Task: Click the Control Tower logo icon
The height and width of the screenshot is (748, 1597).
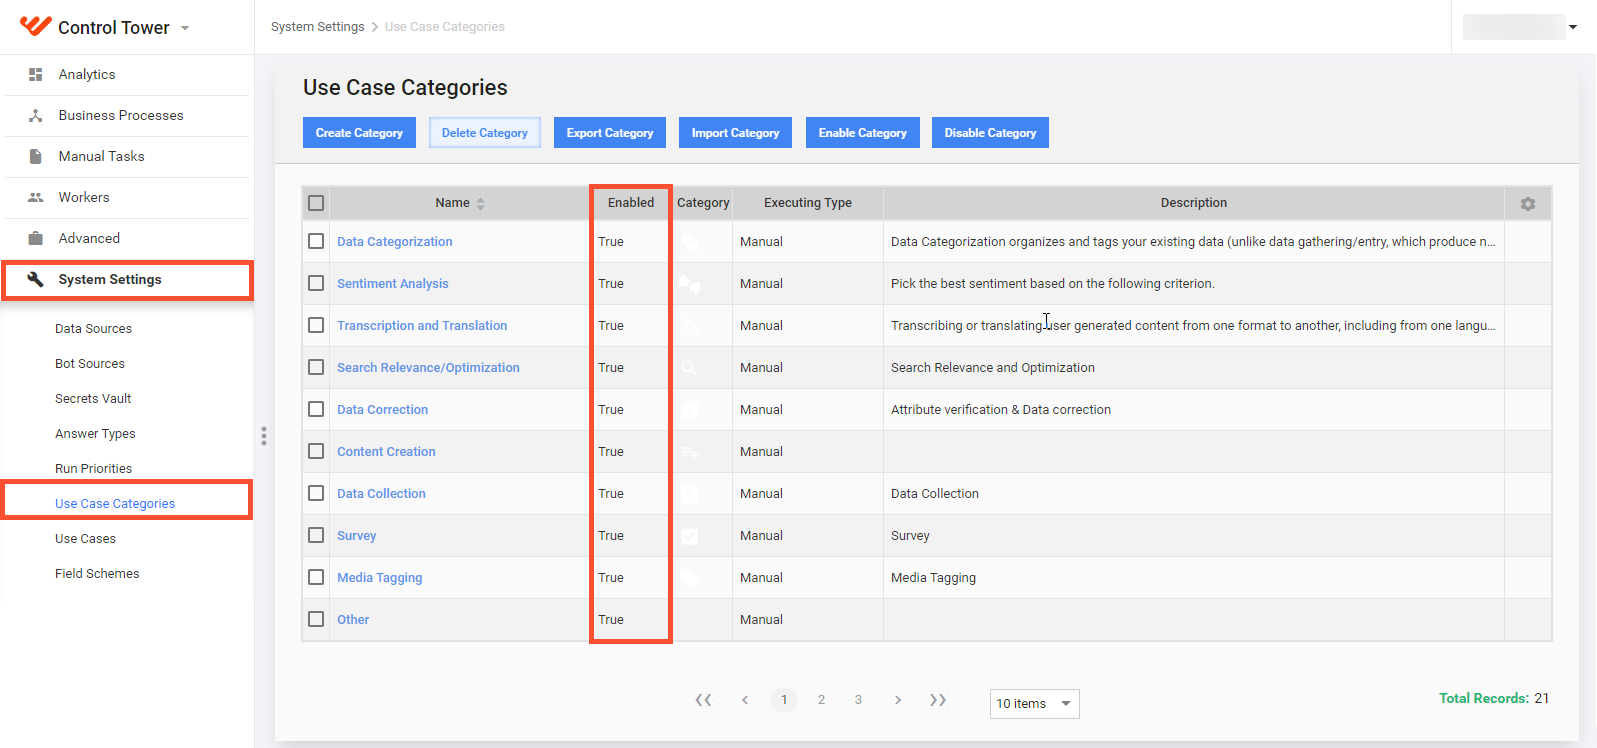Action: coord(35,26)
